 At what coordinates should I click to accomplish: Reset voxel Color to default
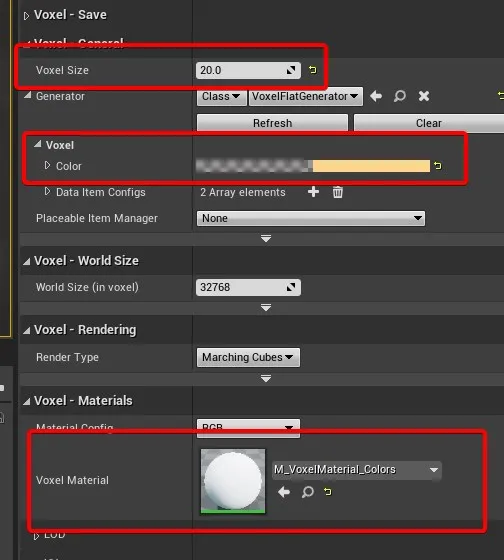[x=438, y=166]
